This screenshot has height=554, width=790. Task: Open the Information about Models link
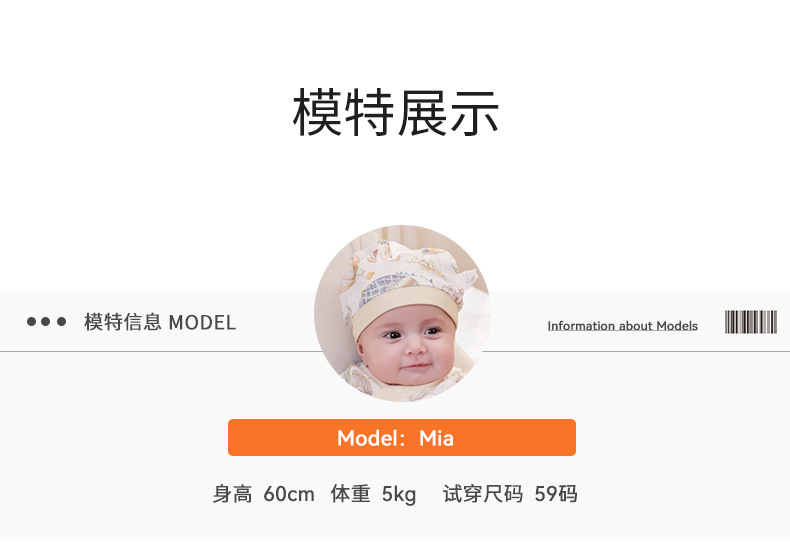(x=622, y=326)
